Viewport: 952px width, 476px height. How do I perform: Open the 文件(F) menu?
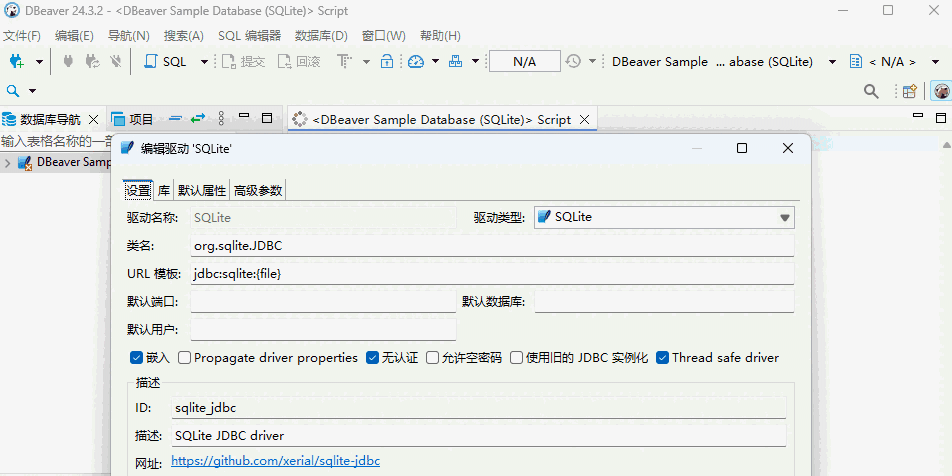(x=22, y=36)
